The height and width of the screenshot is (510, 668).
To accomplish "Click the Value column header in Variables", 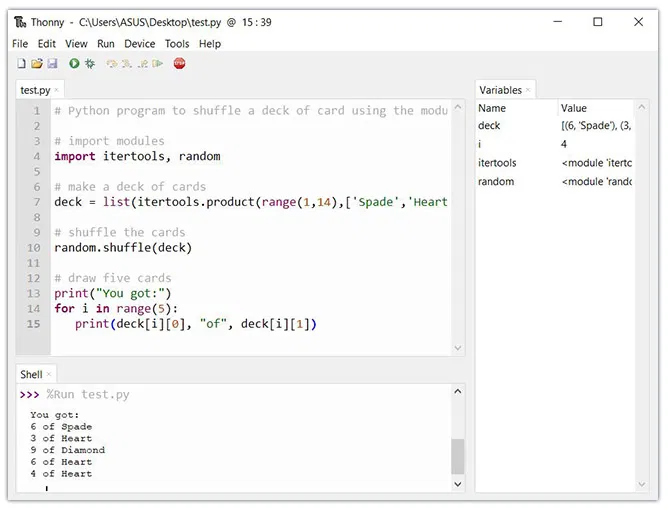I will 595,108.
